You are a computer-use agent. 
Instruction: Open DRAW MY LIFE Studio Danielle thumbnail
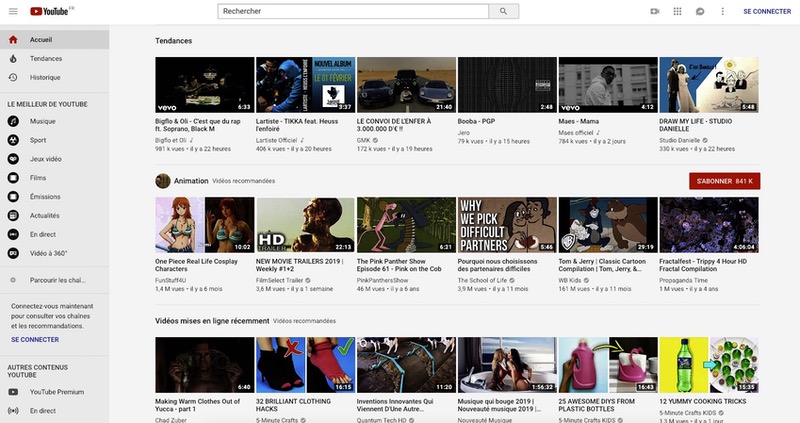click(709, 85)
